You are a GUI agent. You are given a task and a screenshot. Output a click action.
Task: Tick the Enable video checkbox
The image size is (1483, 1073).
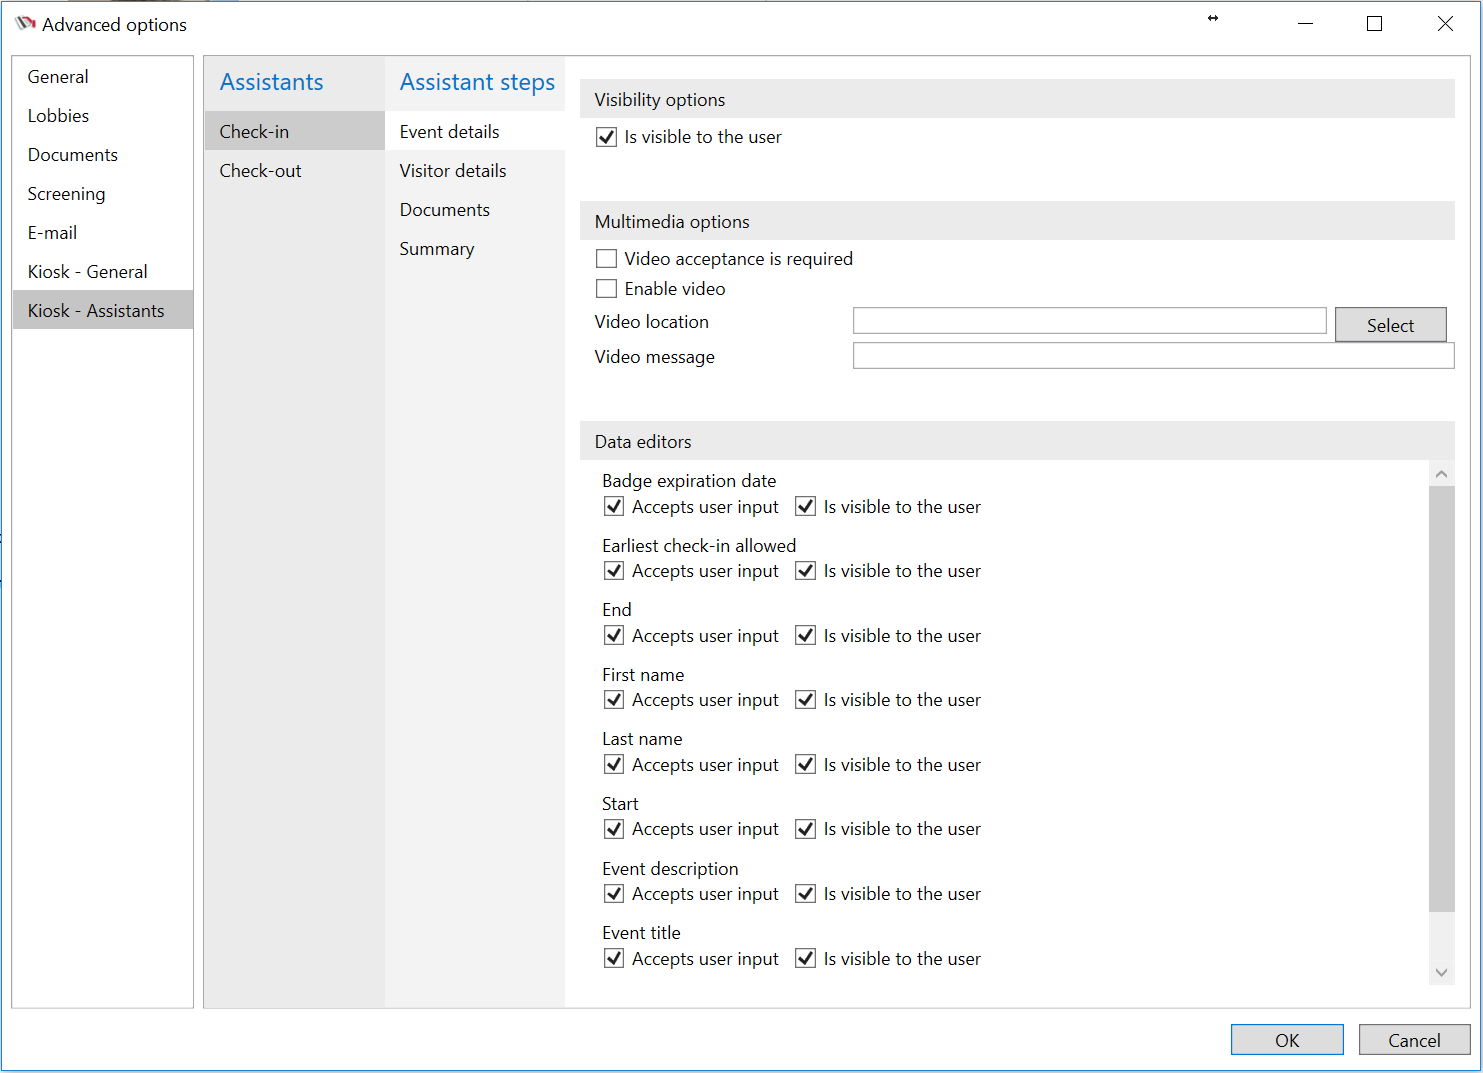pos(606,289)
